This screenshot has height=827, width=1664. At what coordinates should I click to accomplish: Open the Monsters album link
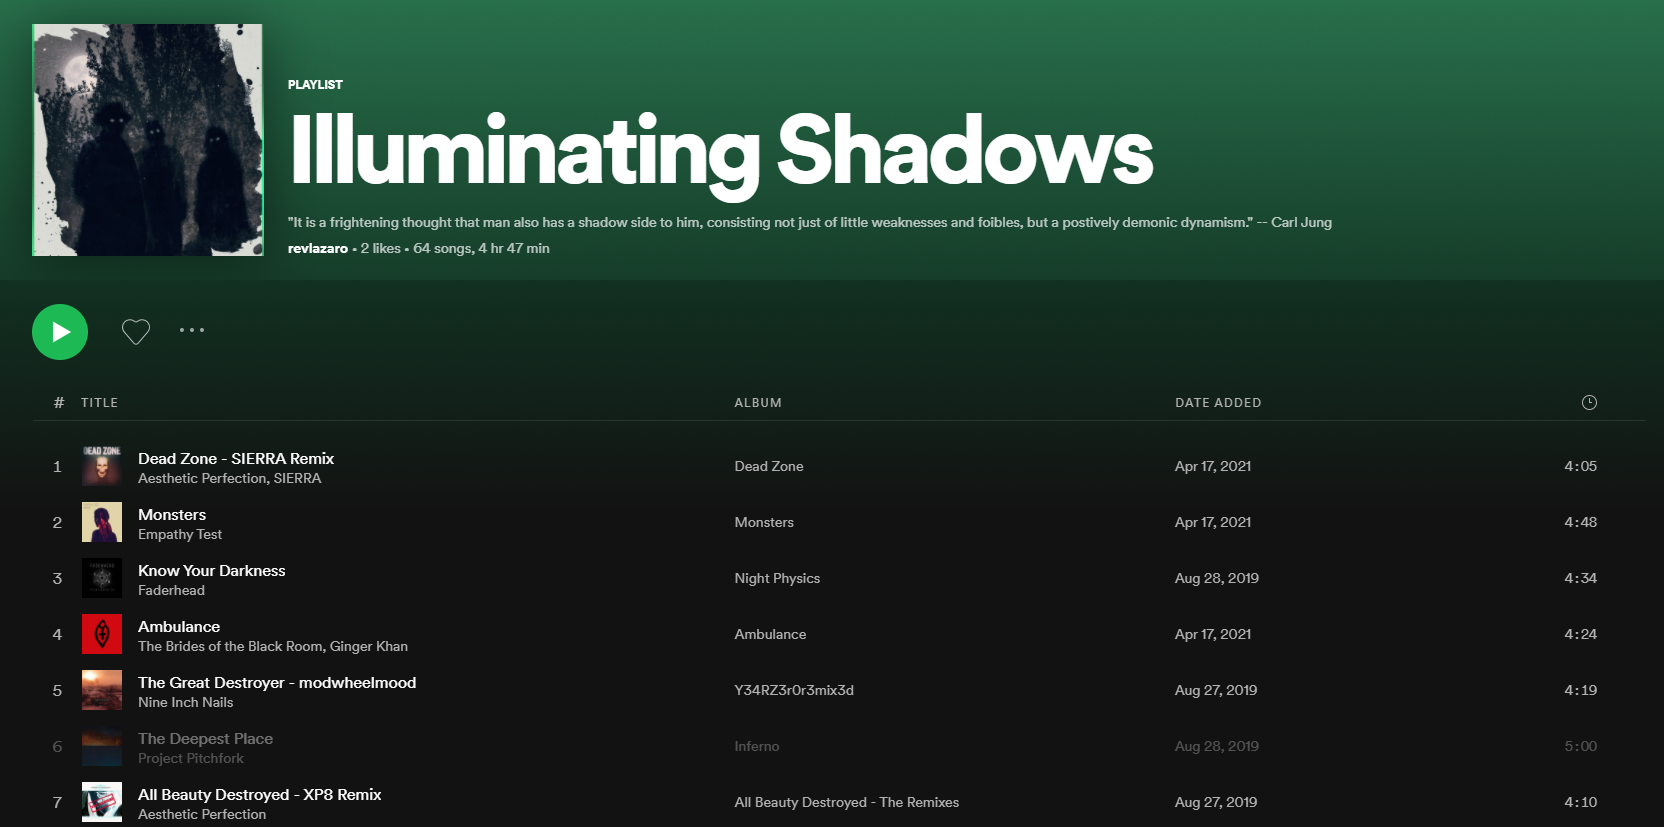[x=764, y=522]
